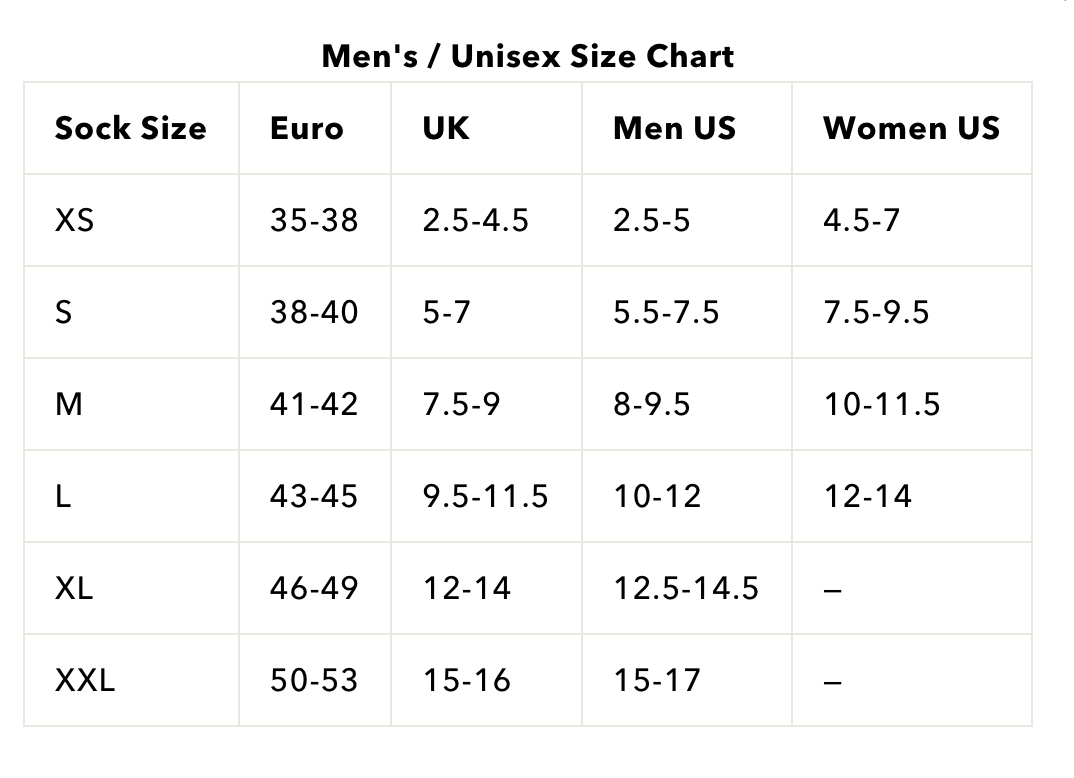Screen dimensions: 1074x778
Task: Click the UK 5-7 size cell
Action: (446, 313)
